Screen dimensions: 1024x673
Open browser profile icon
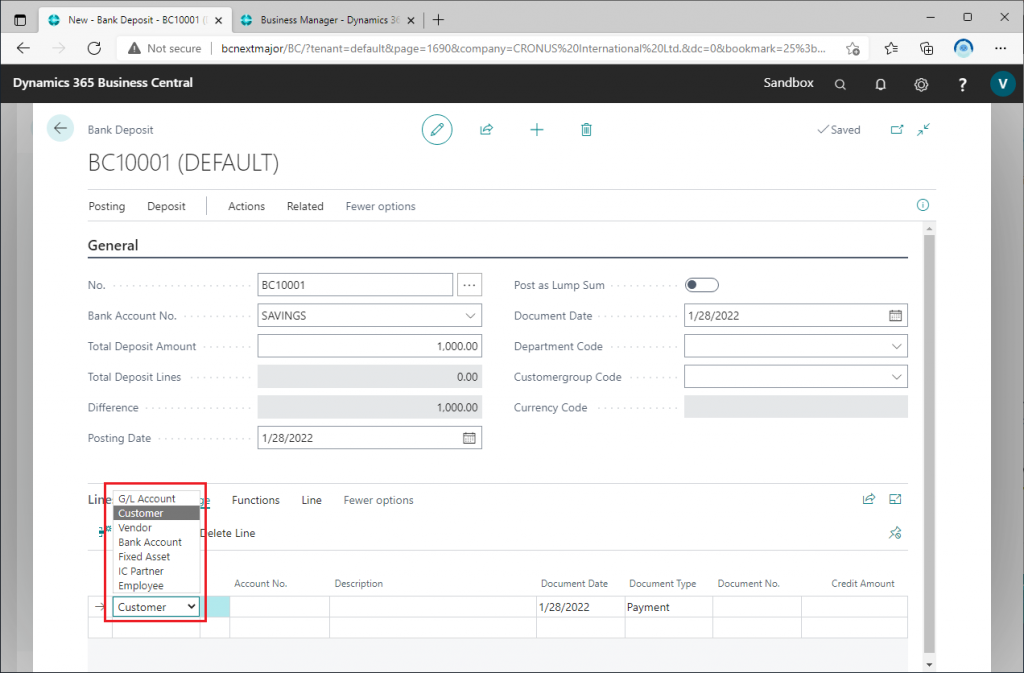(x=963, y=48)
